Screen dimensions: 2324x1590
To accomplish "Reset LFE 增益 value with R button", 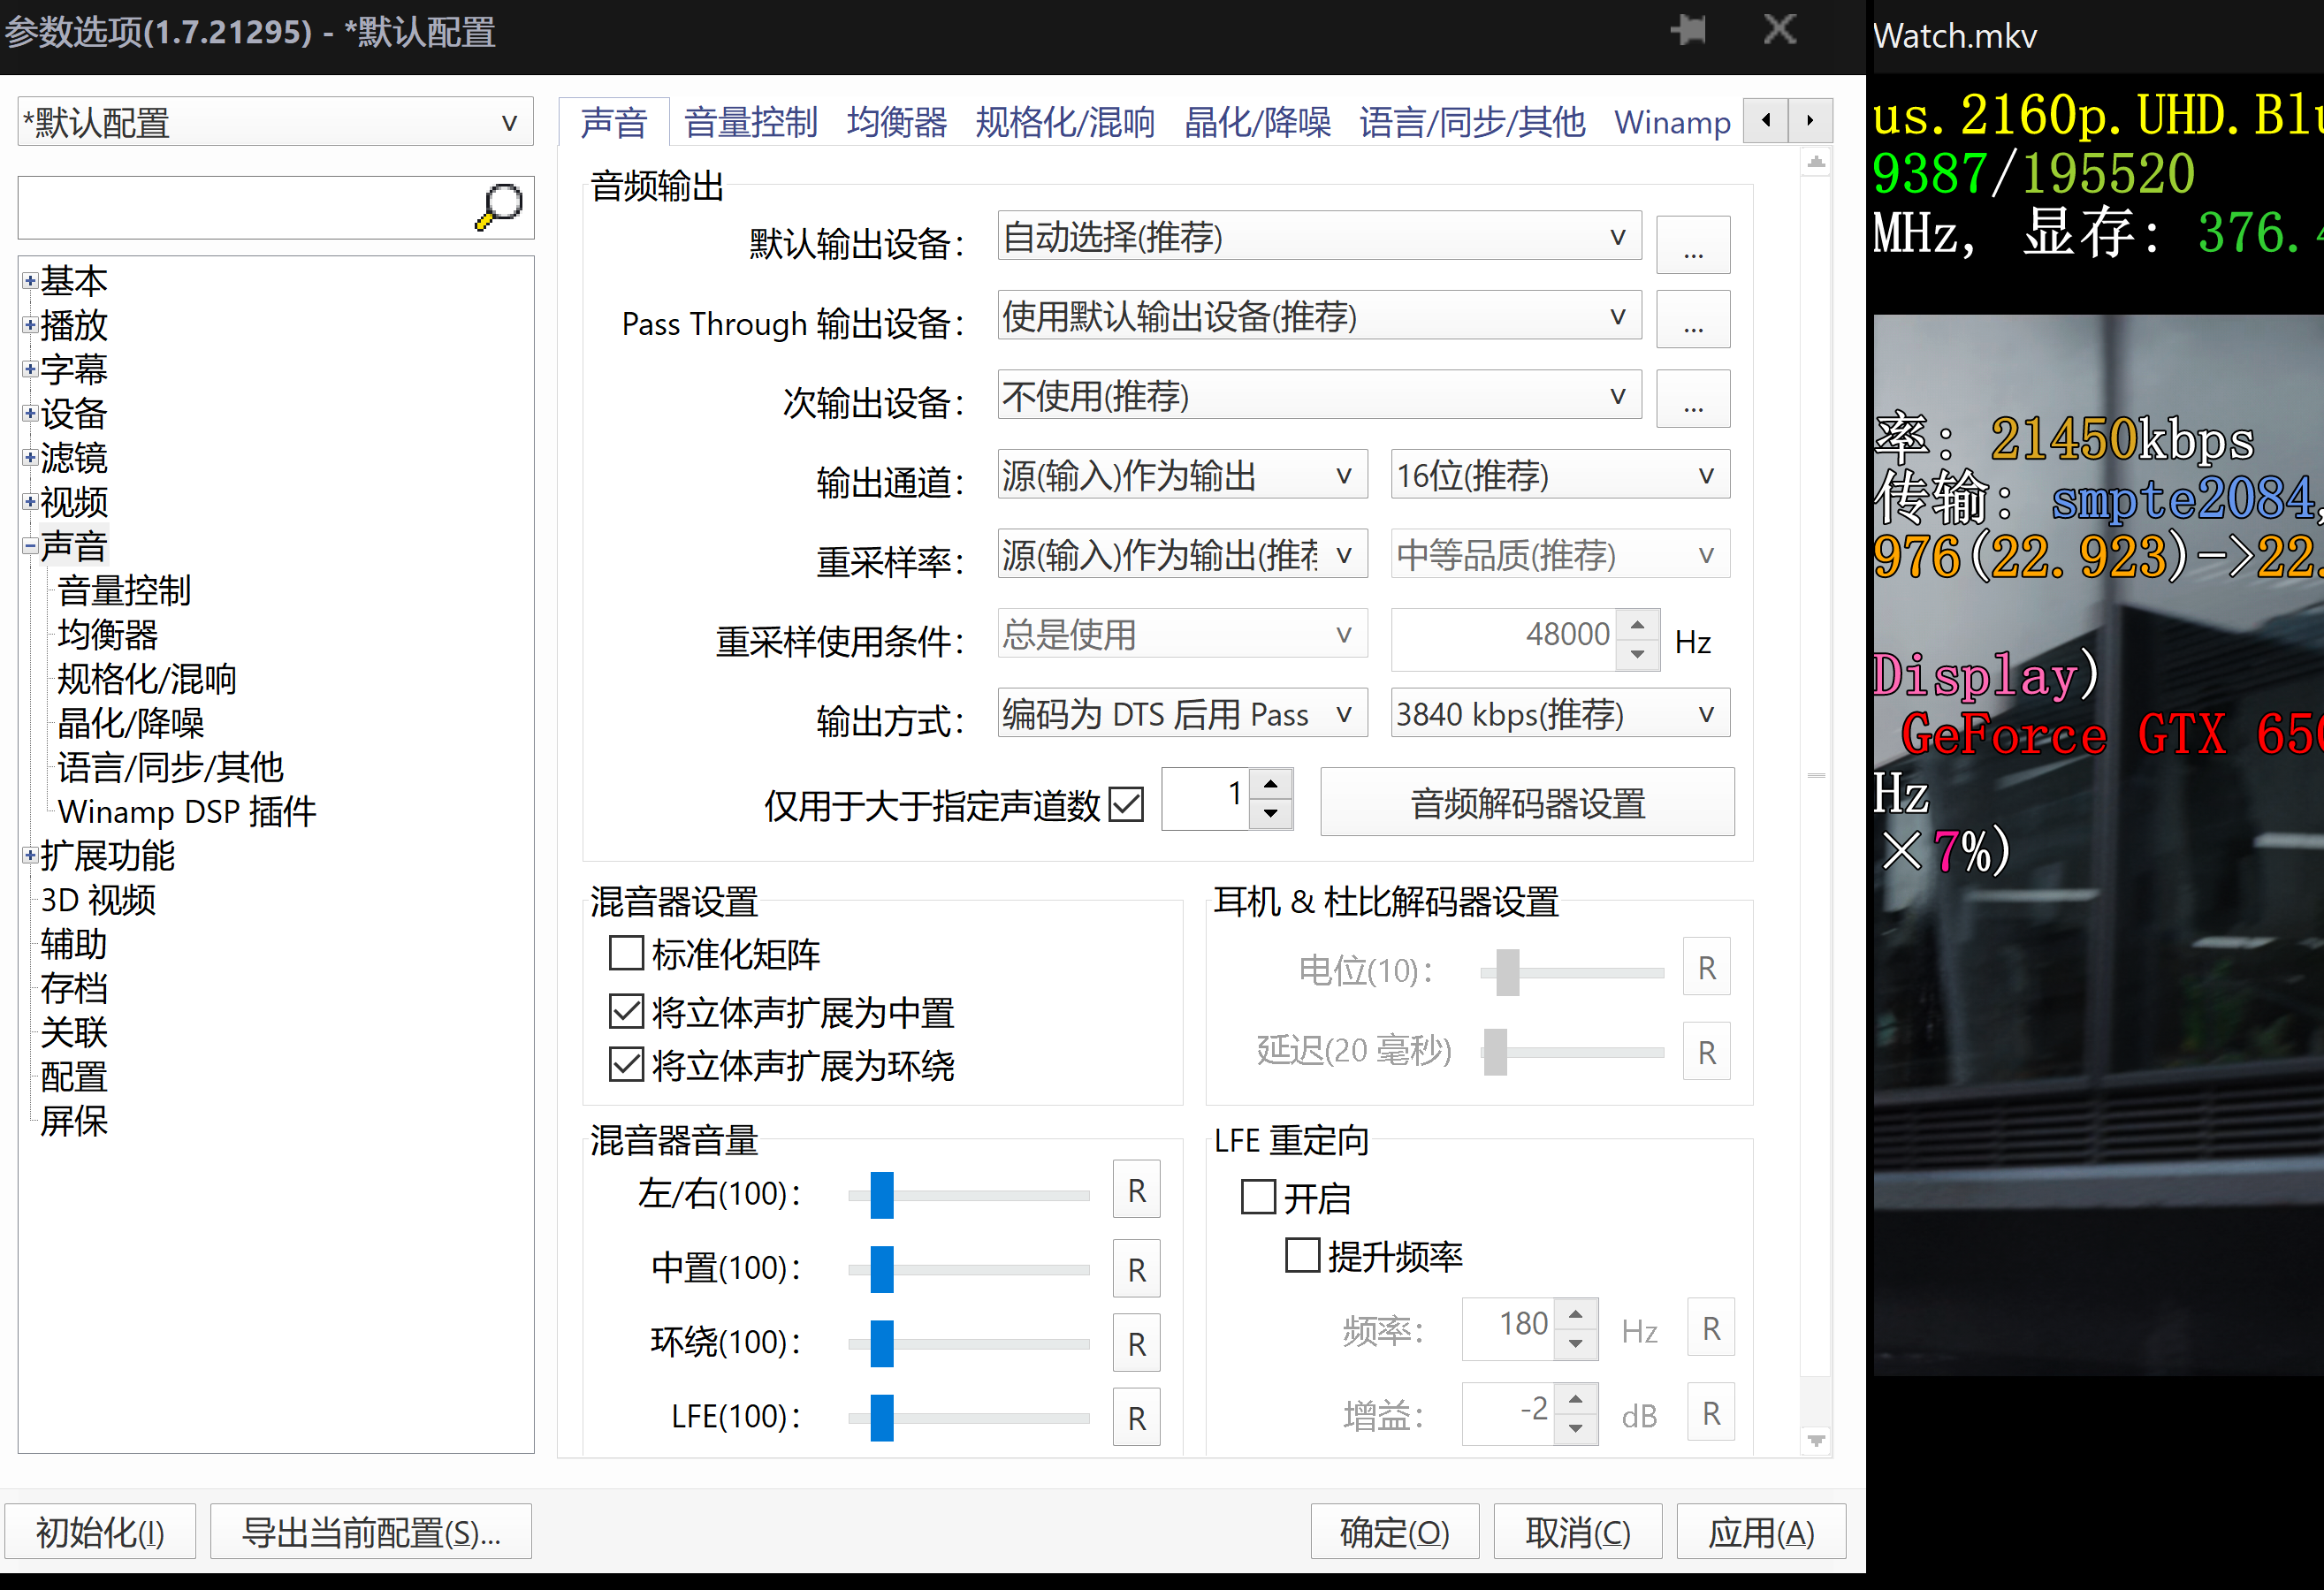I will tap(1711, 1412).
